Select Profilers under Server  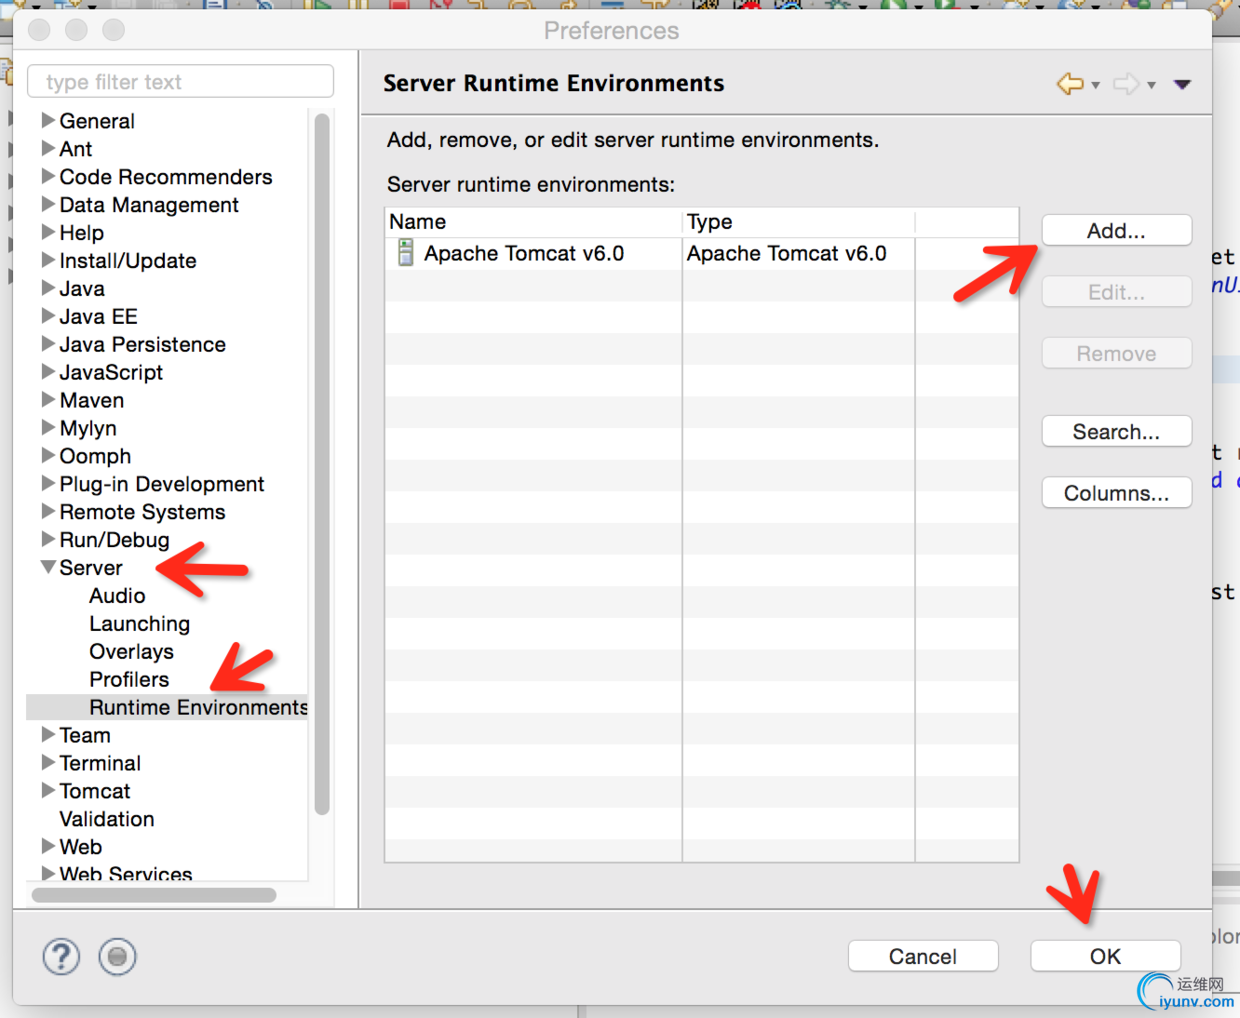click(x=129, y=680)
